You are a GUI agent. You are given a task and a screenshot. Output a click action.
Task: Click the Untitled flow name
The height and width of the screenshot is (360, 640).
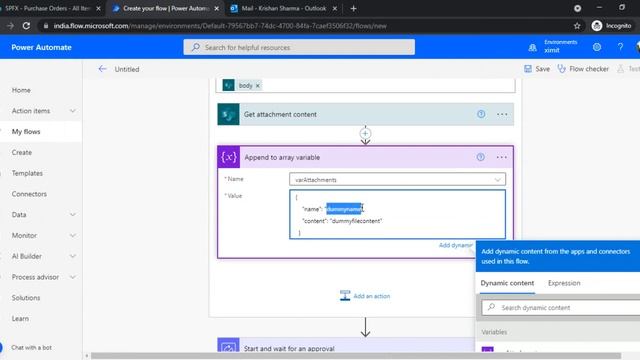point(127,69)
